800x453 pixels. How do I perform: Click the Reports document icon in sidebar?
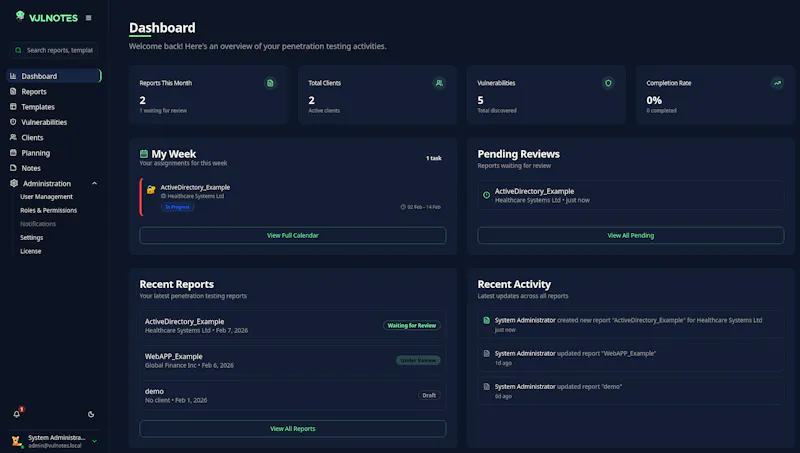pyautogui.click(x=13, y=91)
